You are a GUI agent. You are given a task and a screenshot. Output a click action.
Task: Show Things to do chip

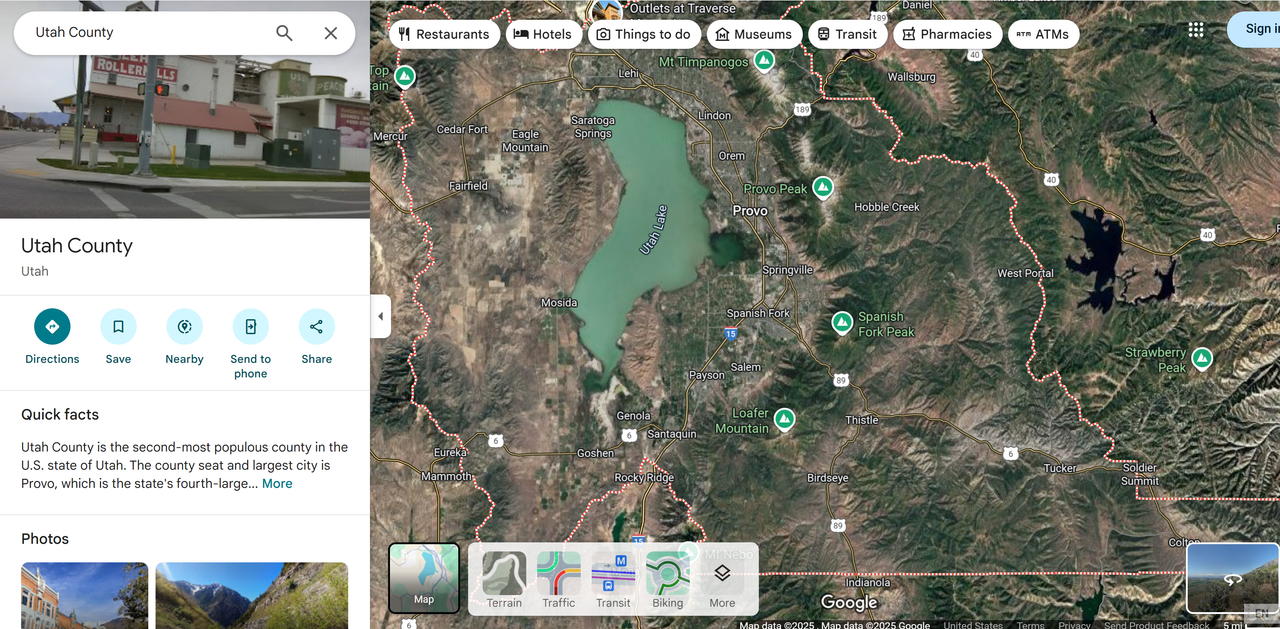click(x=644, y=34)
